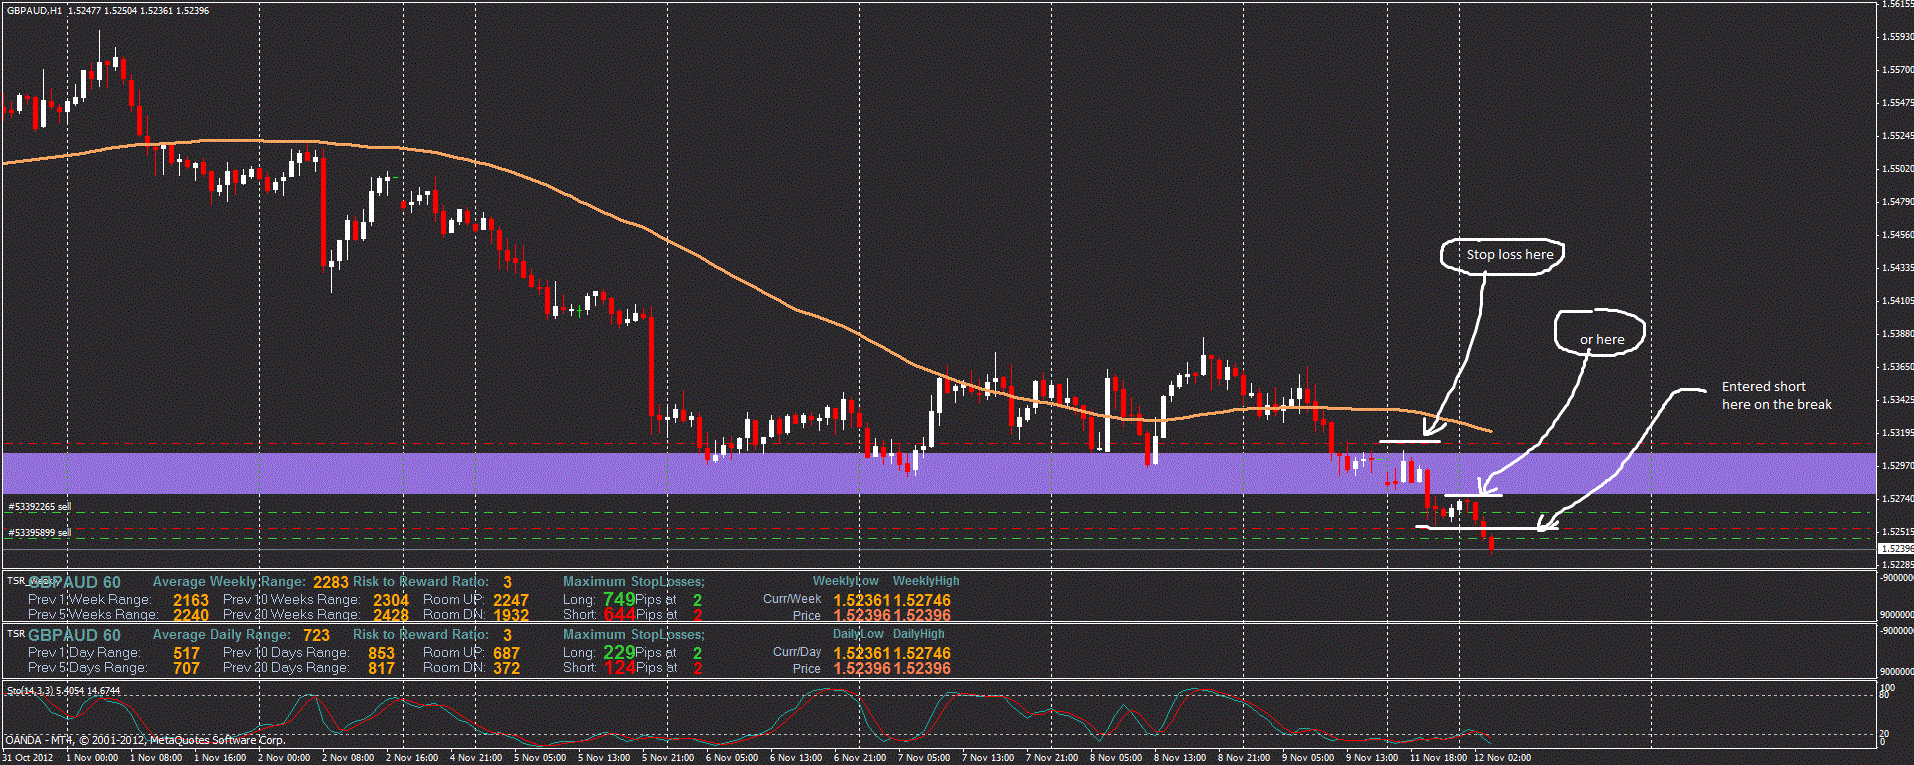Click the 12 Nov 02:00 time label
The image size is (1914, 765).
1502,758
